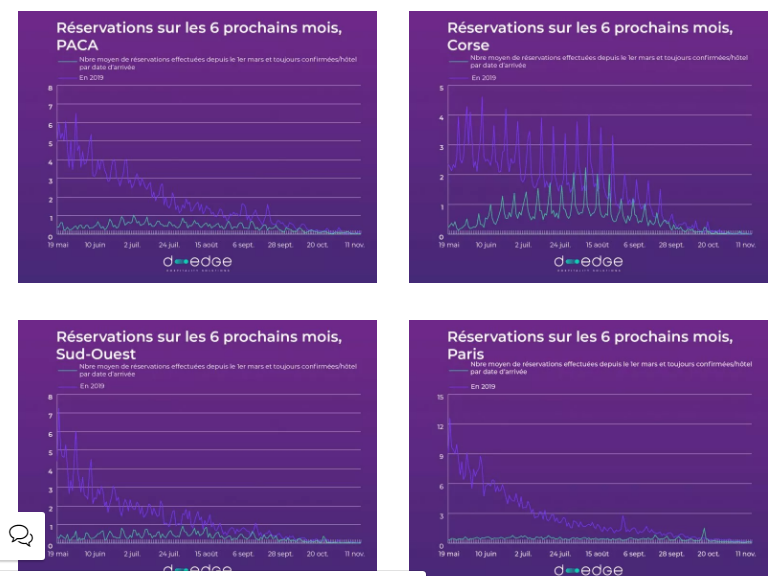Select 'En 2019' legend in PACA chart
The image size is (783, 576).
92,77
